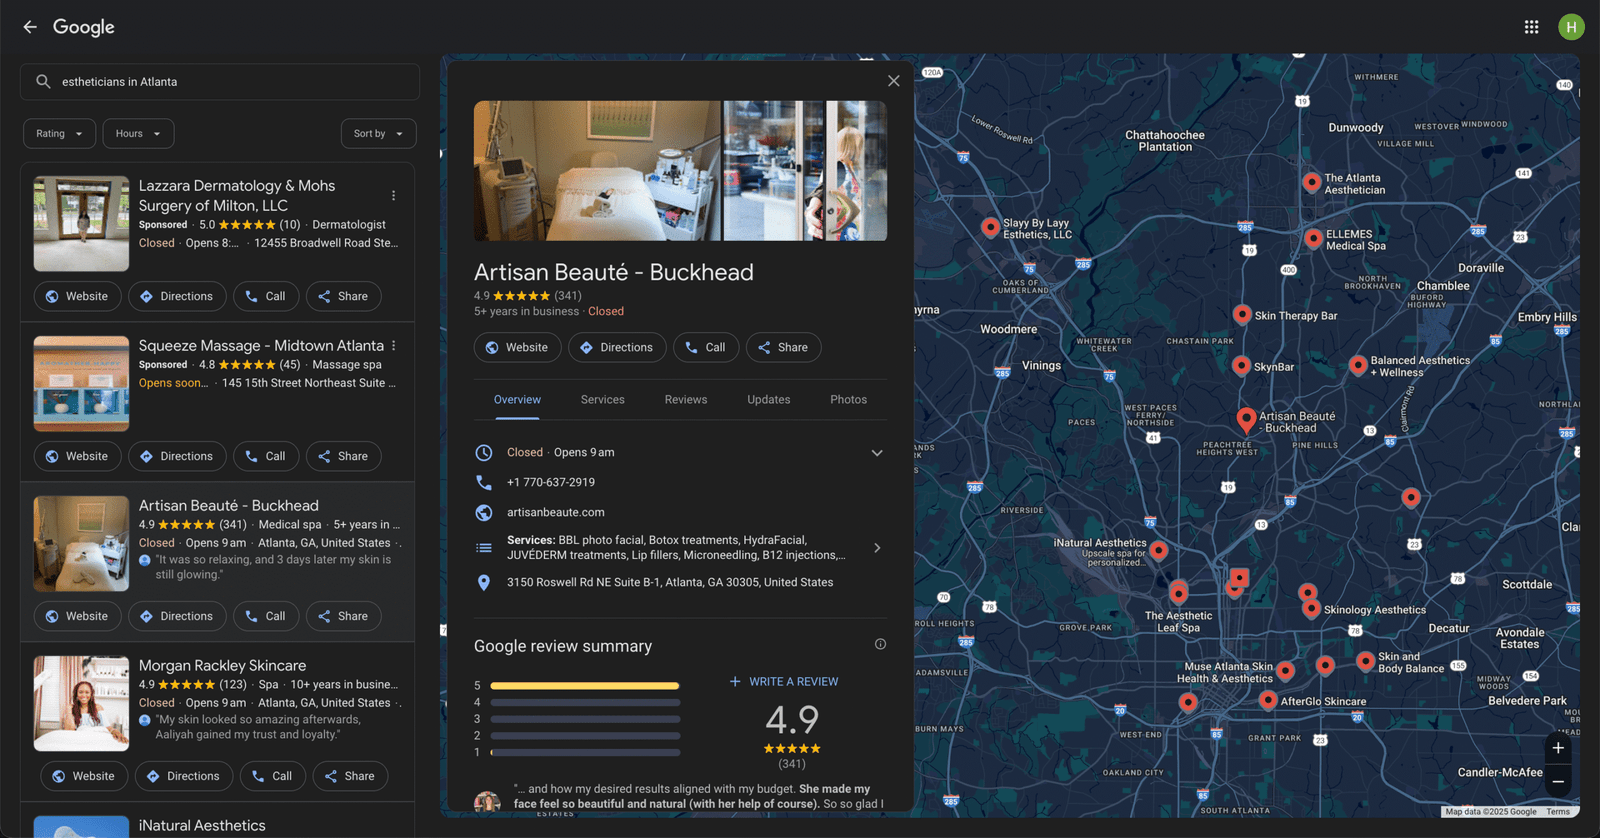The image size is (1600, 838).
Task: Switch to the Overview tab
Action: [x=517, y=399]
